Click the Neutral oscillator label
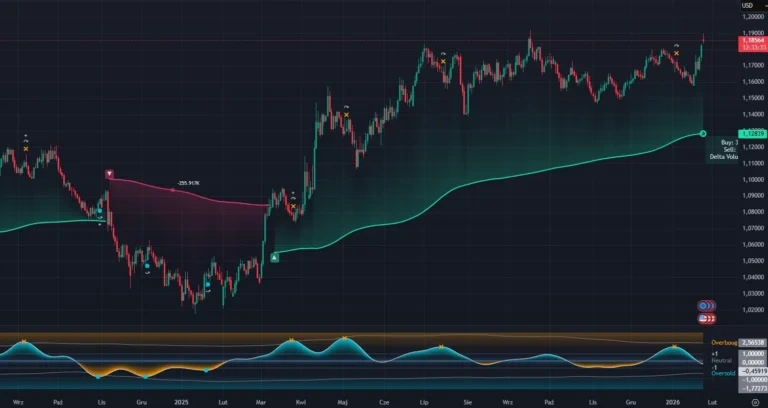This screenshot has width=768, height=408. [721, 360]
